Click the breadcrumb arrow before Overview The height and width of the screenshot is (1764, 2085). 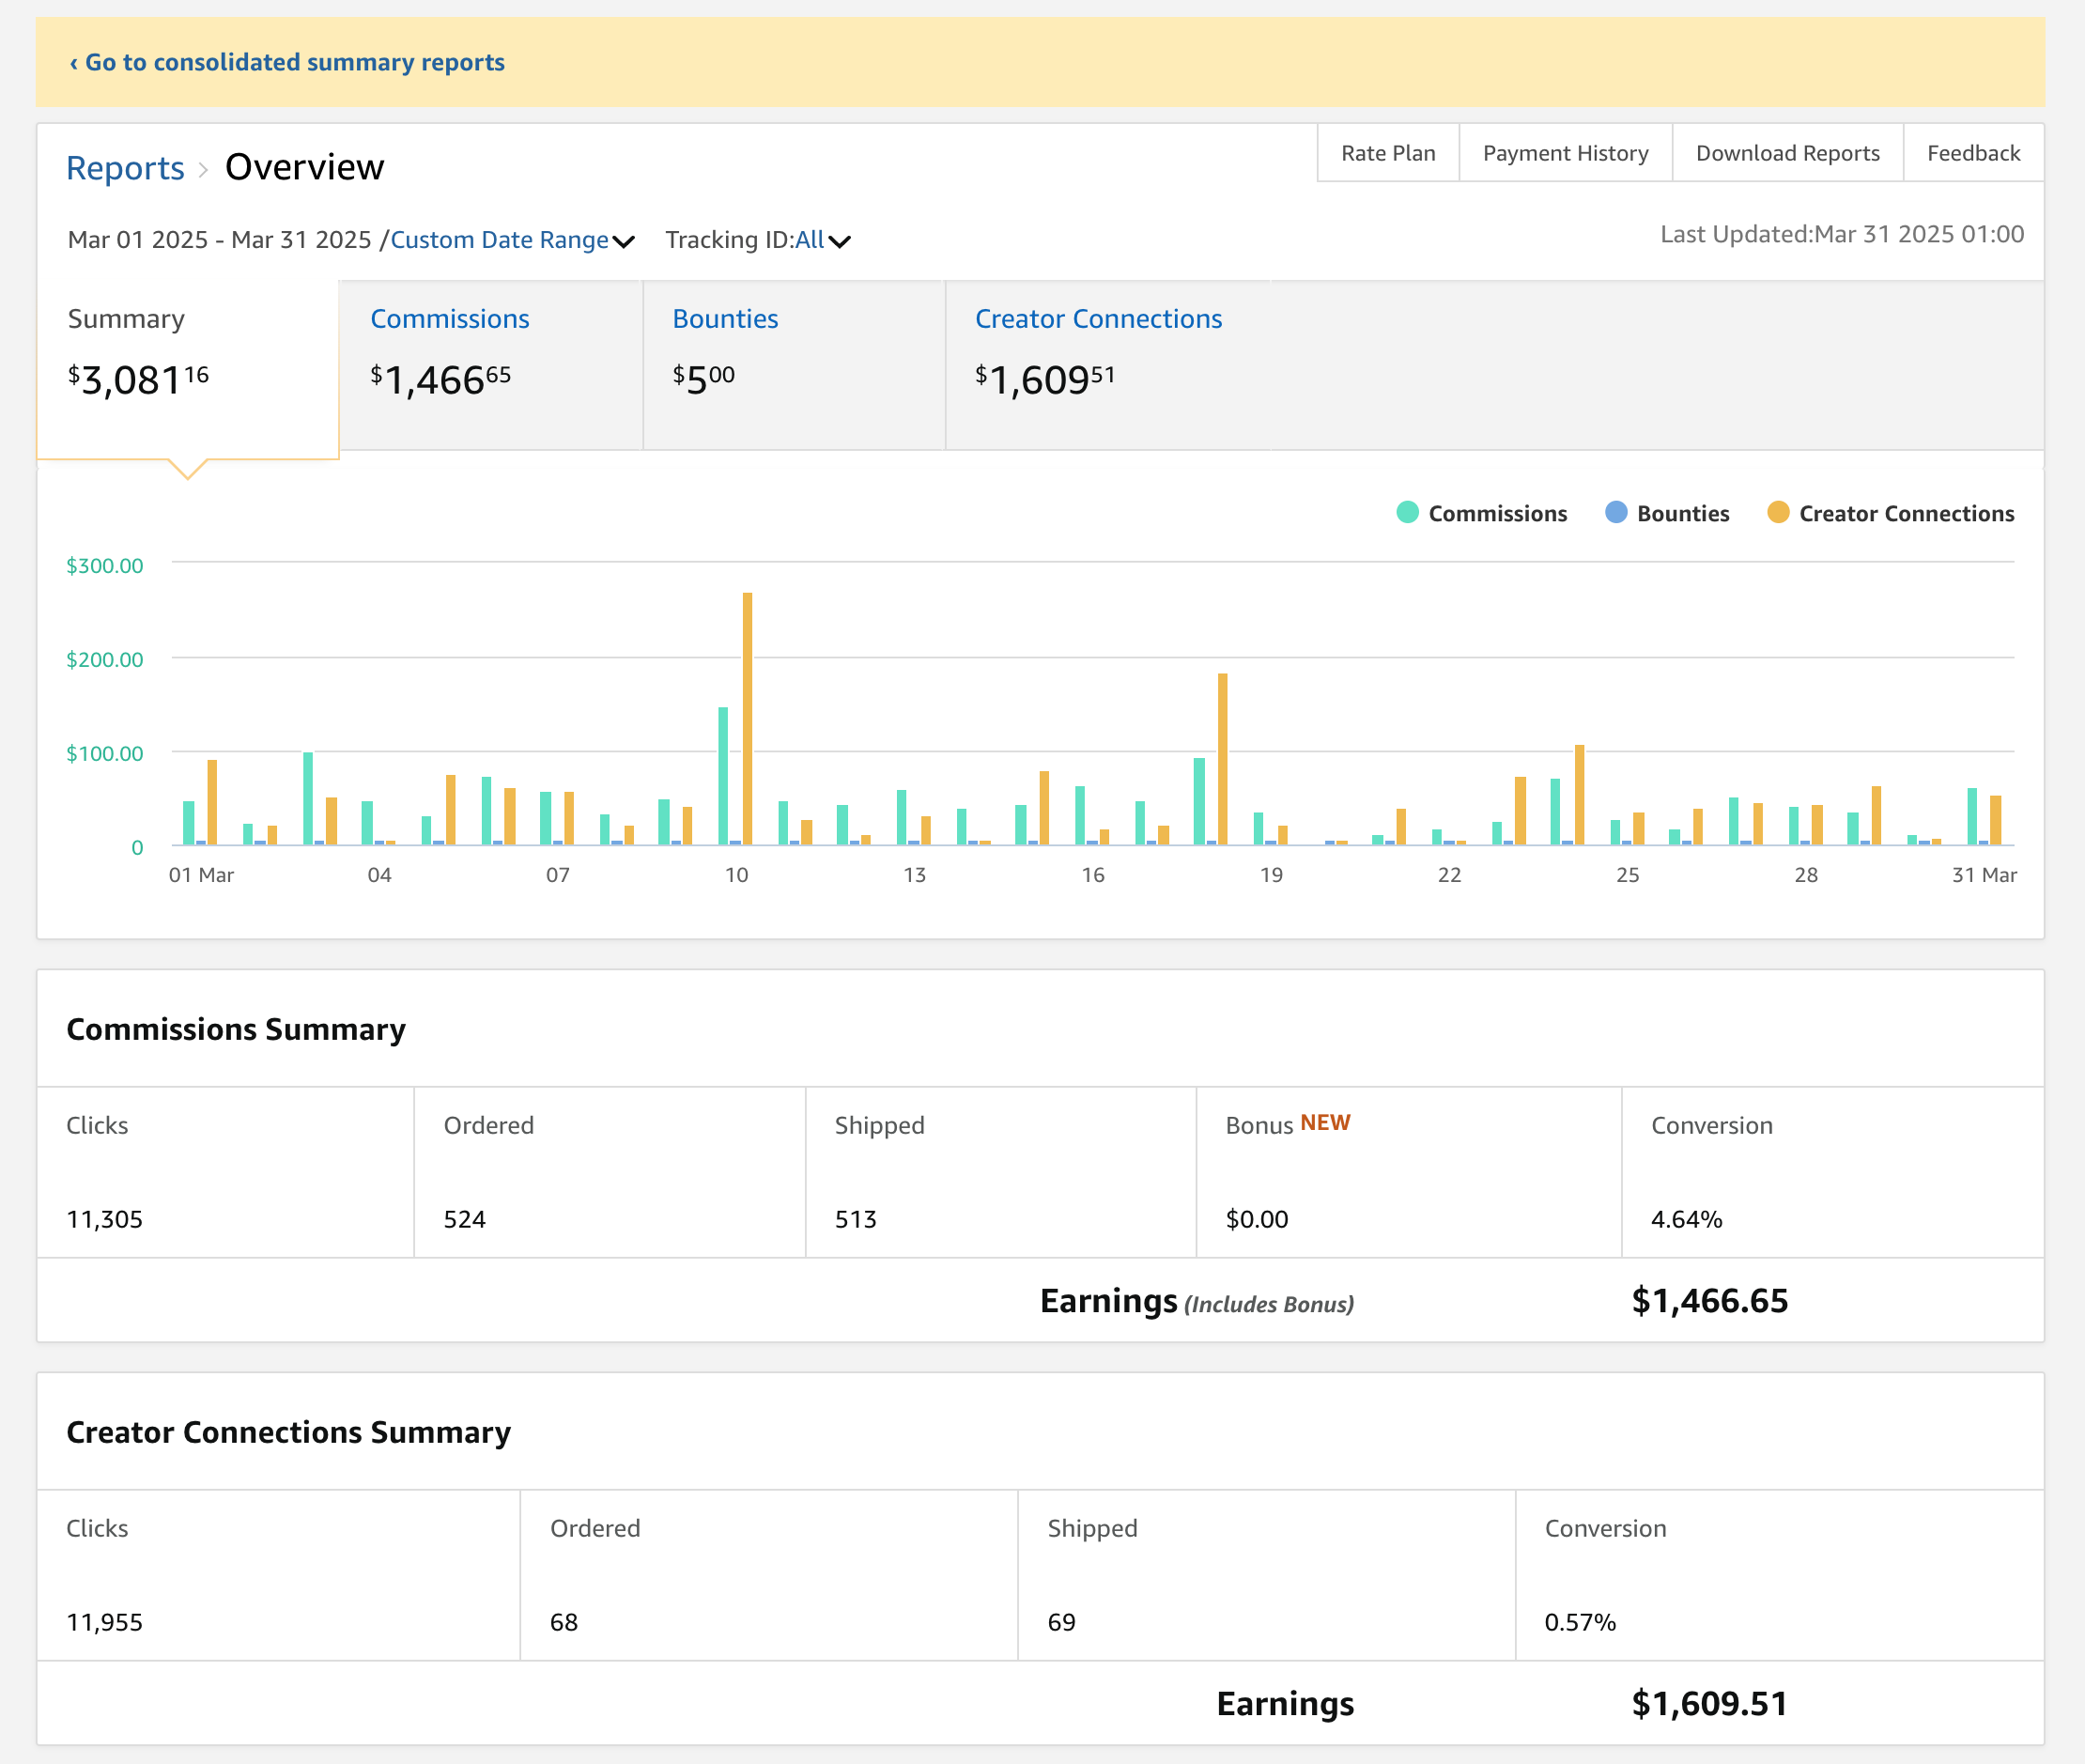[203, 169]
